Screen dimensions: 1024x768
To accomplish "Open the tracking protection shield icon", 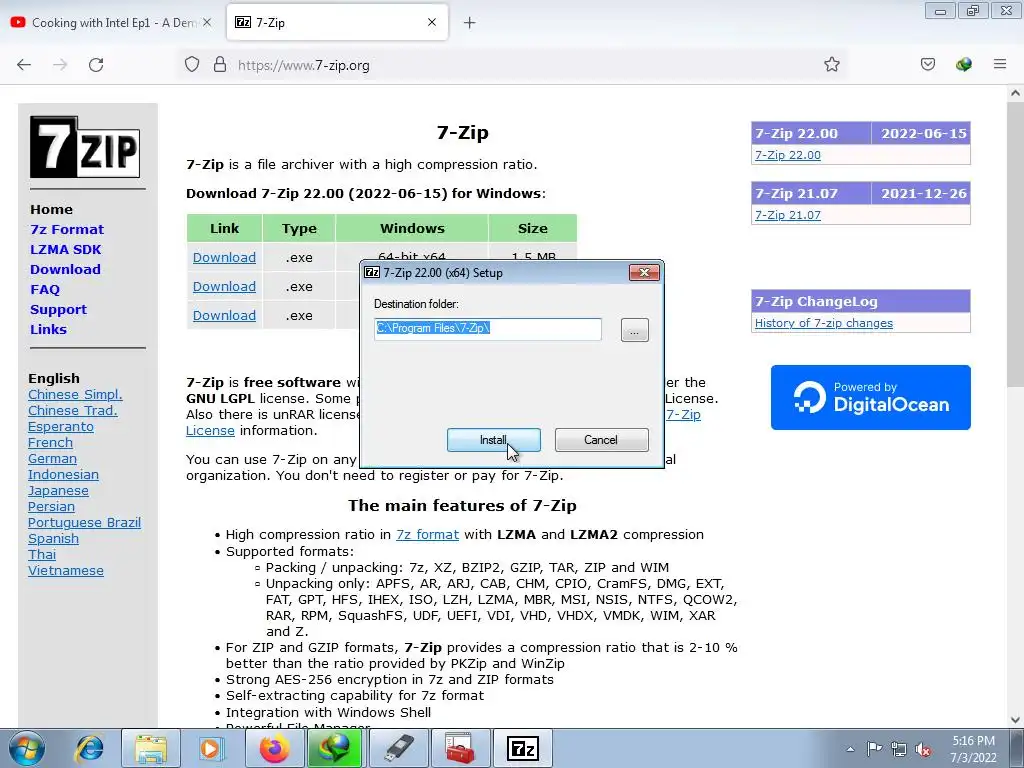I will click(x=191, y=65).
